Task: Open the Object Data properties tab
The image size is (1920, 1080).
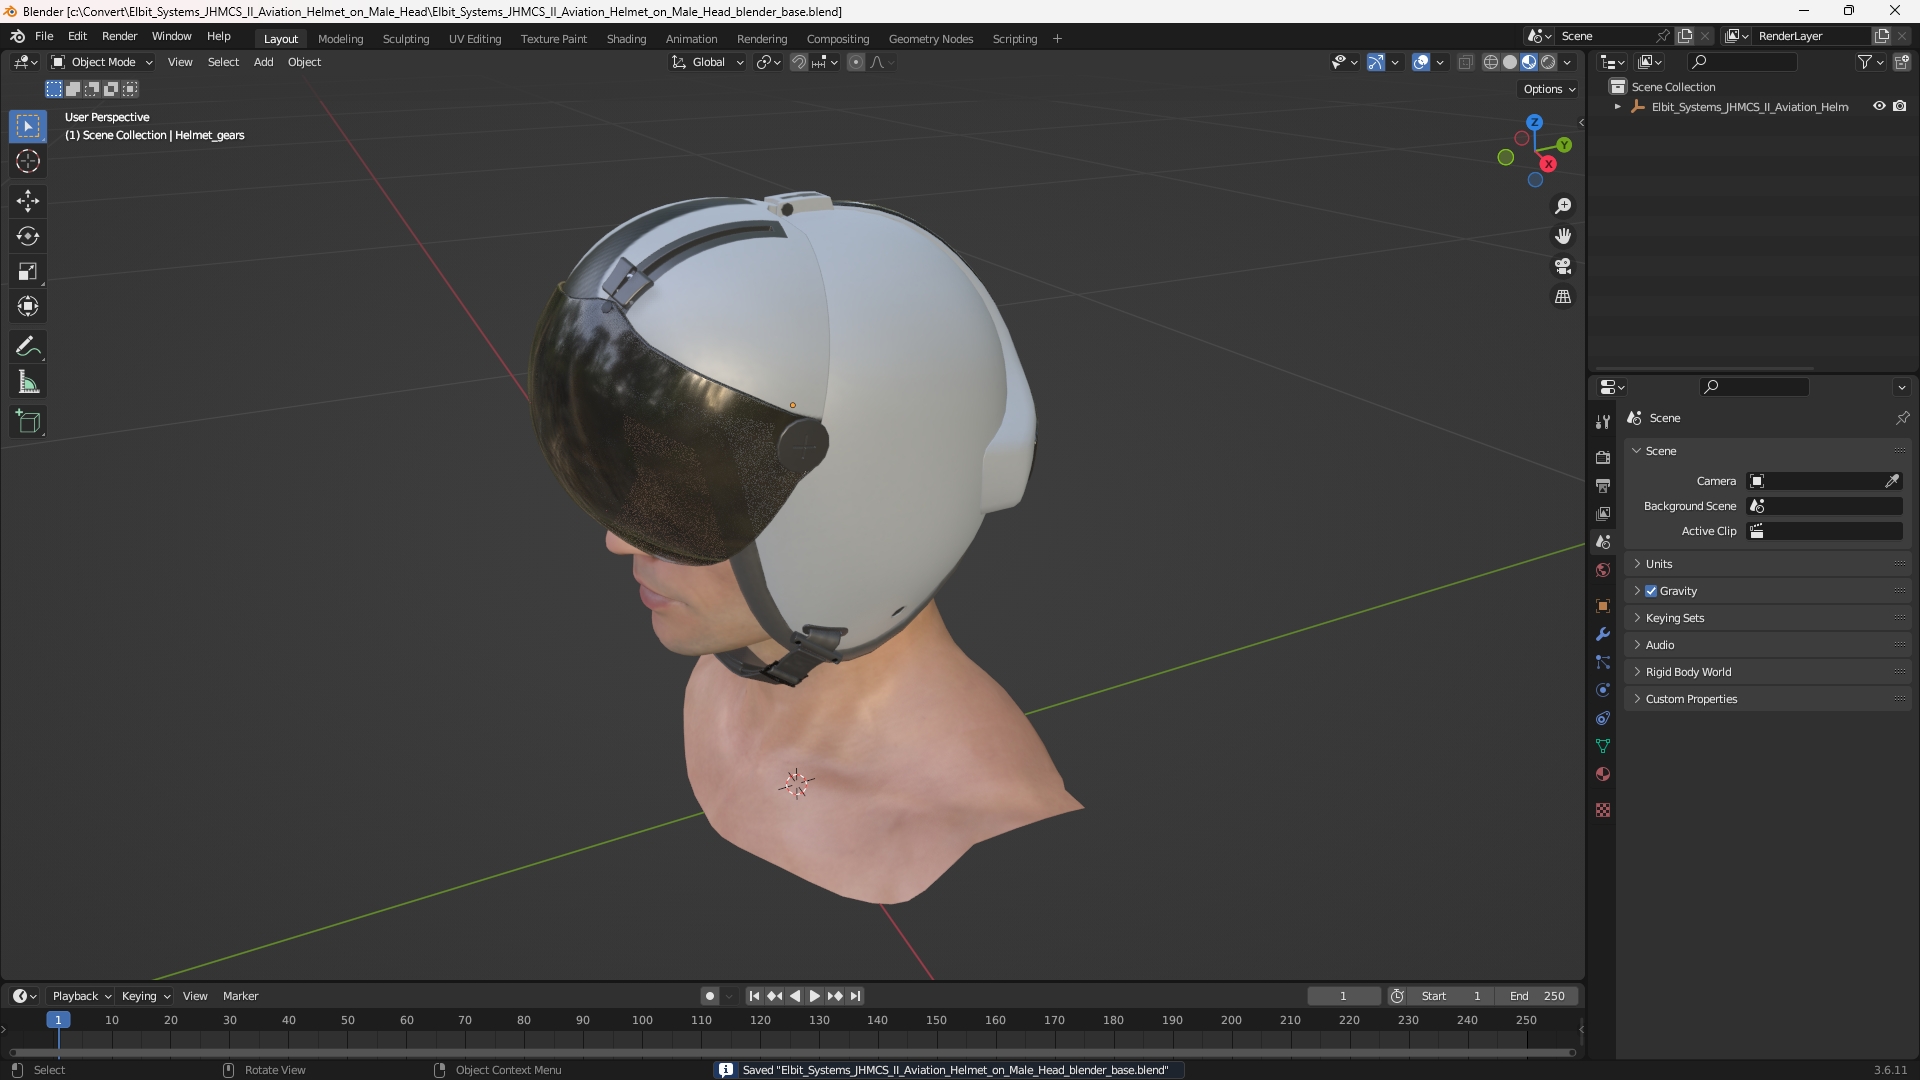Action: coord(1603,746)
